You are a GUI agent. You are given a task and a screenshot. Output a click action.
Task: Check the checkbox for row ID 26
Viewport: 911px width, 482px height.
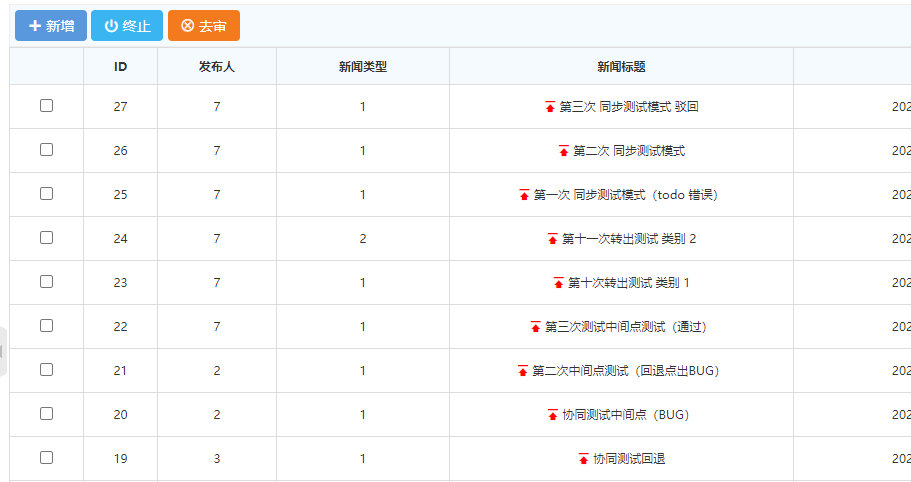point(46,150)
